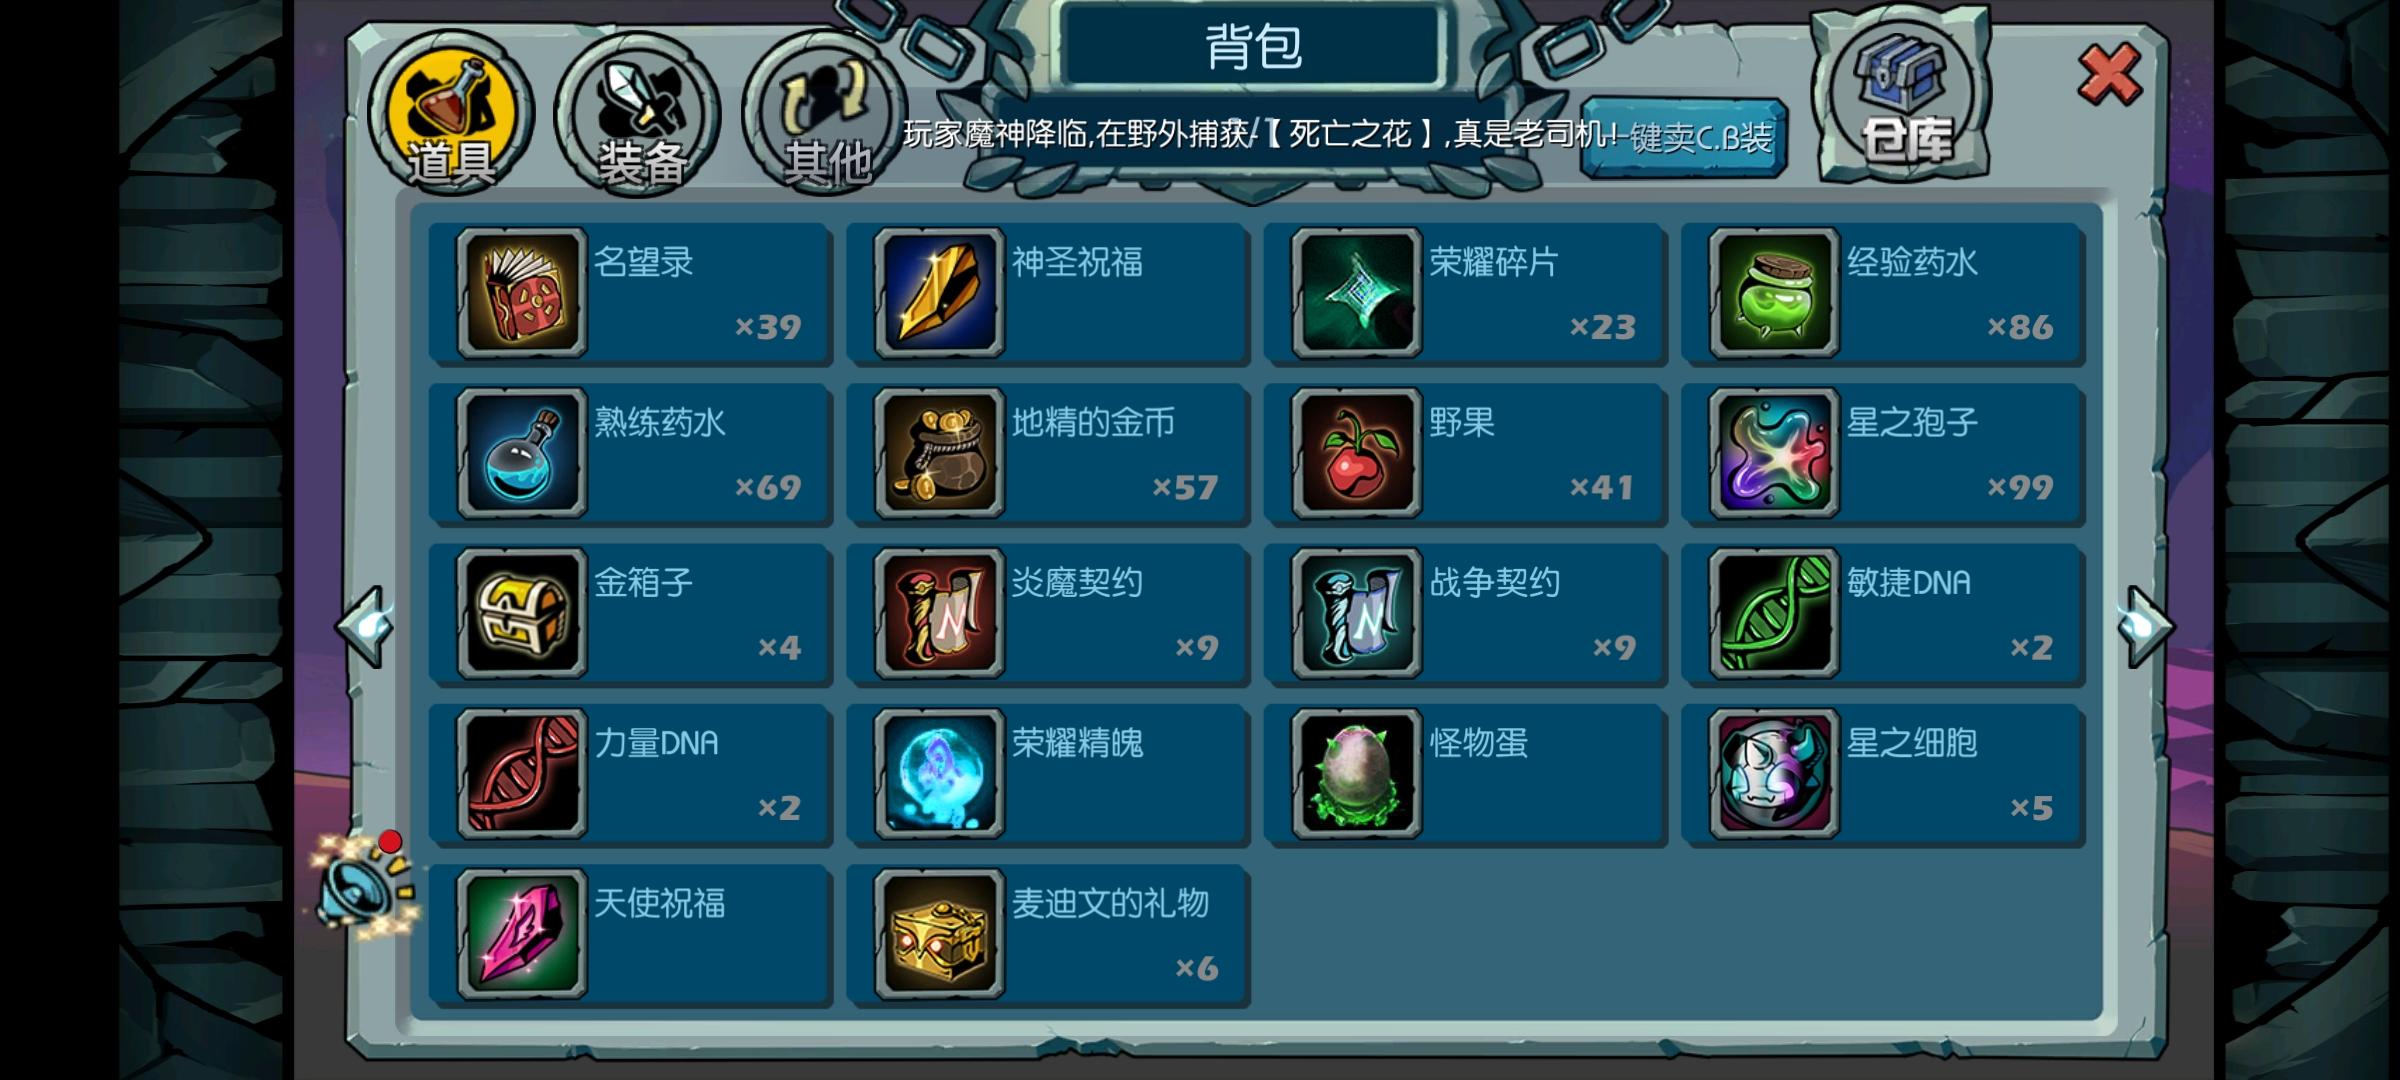Open the 金箱子 treasure chest item

click(x=521, y=613)
